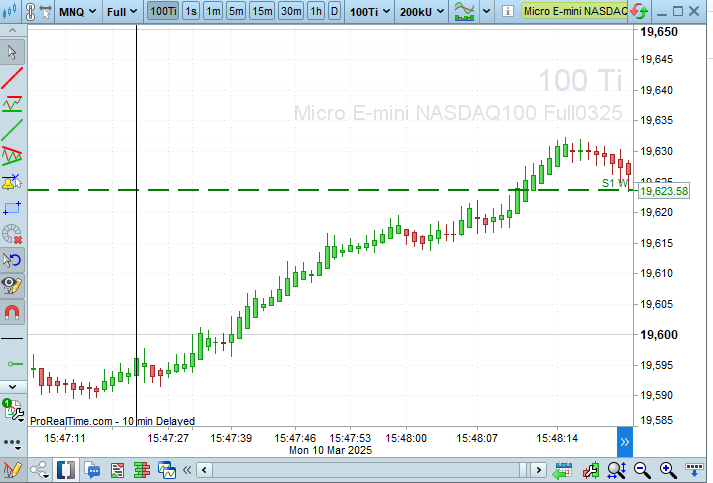
Task: Click the ruler with down arrow icon
Action: pos(694,470)
